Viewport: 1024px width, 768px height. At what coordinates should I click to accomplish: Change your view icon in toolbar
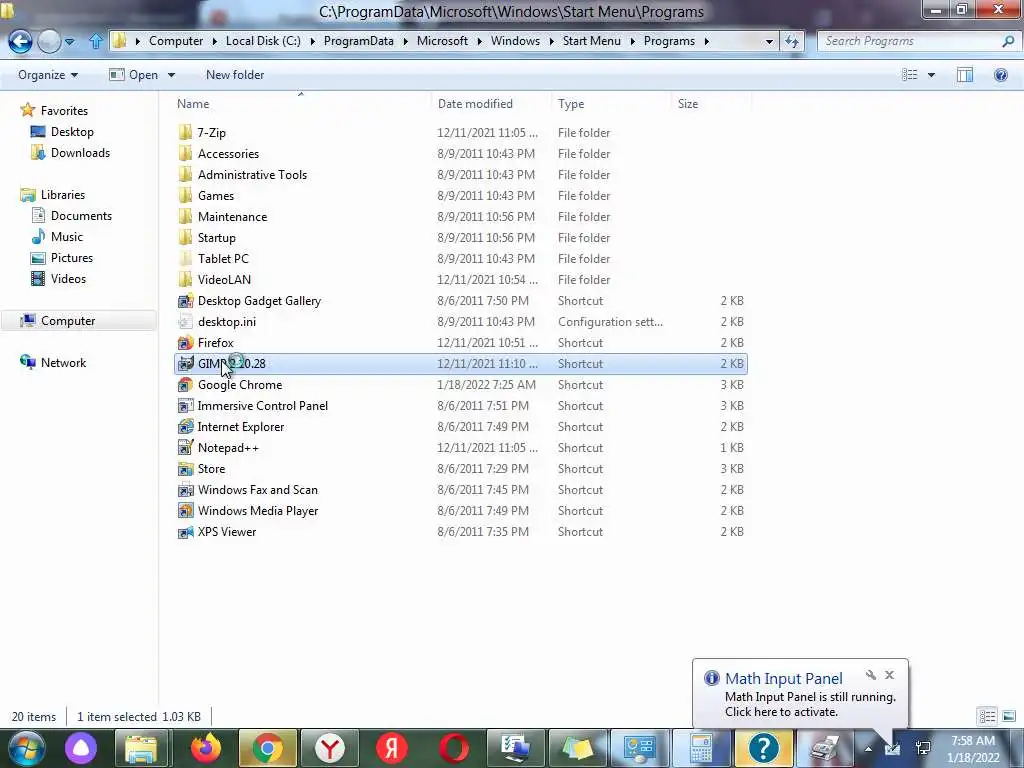pos(910,75)
